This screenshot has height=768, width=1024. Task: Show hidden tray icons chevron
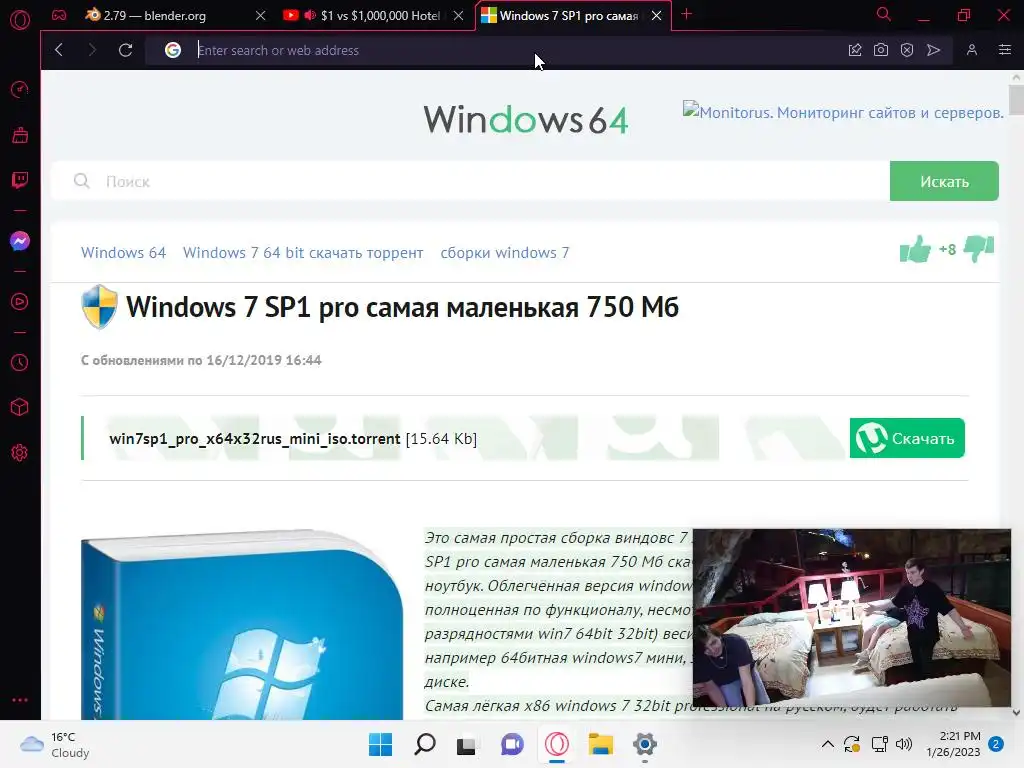(827, 744)
